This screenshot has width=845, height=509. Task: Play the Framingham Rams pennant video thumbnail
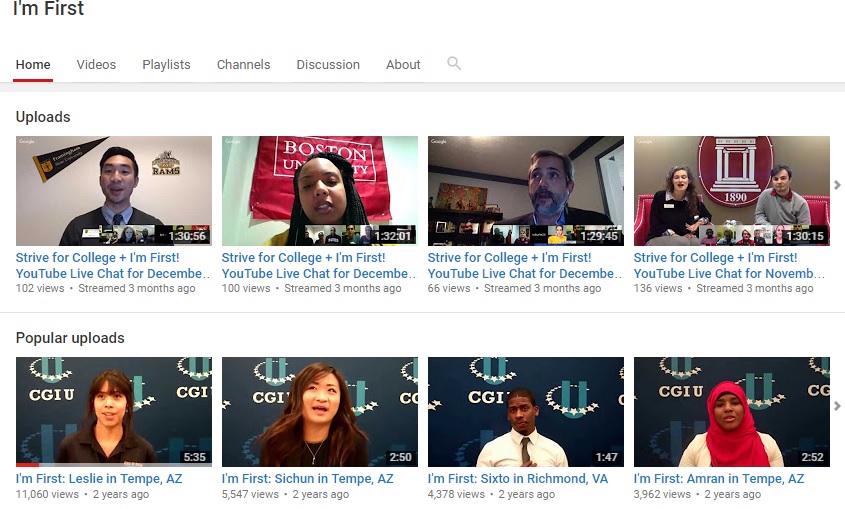coord(114,191)
